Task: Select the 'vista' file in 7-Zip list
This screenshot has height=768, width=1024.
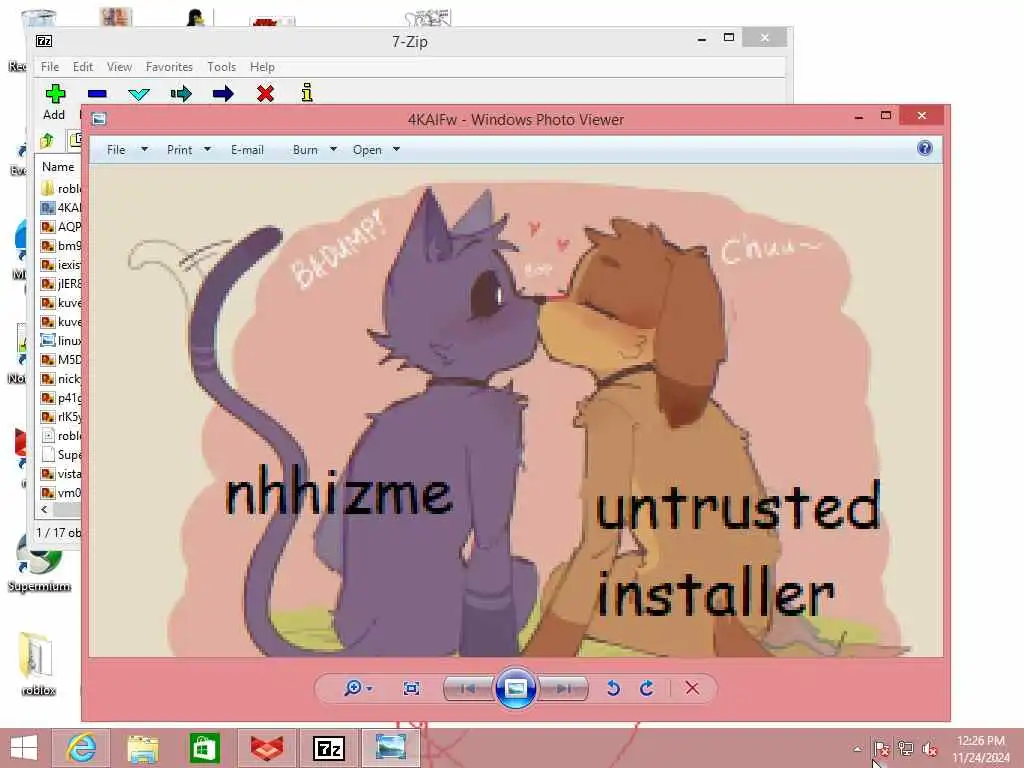Action: pyautogui.click(x=60, y=473)
